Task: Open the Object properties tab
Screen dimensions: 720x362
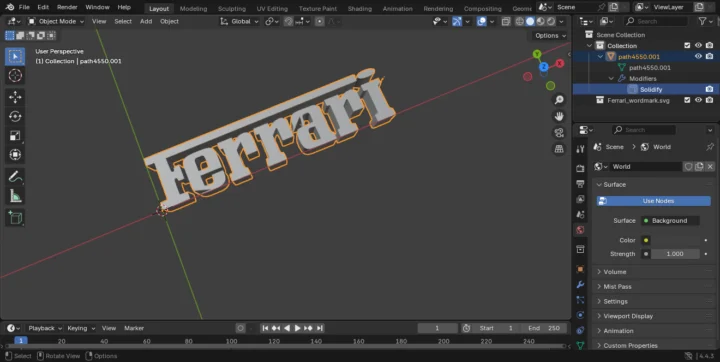Action: click(580, 269)
